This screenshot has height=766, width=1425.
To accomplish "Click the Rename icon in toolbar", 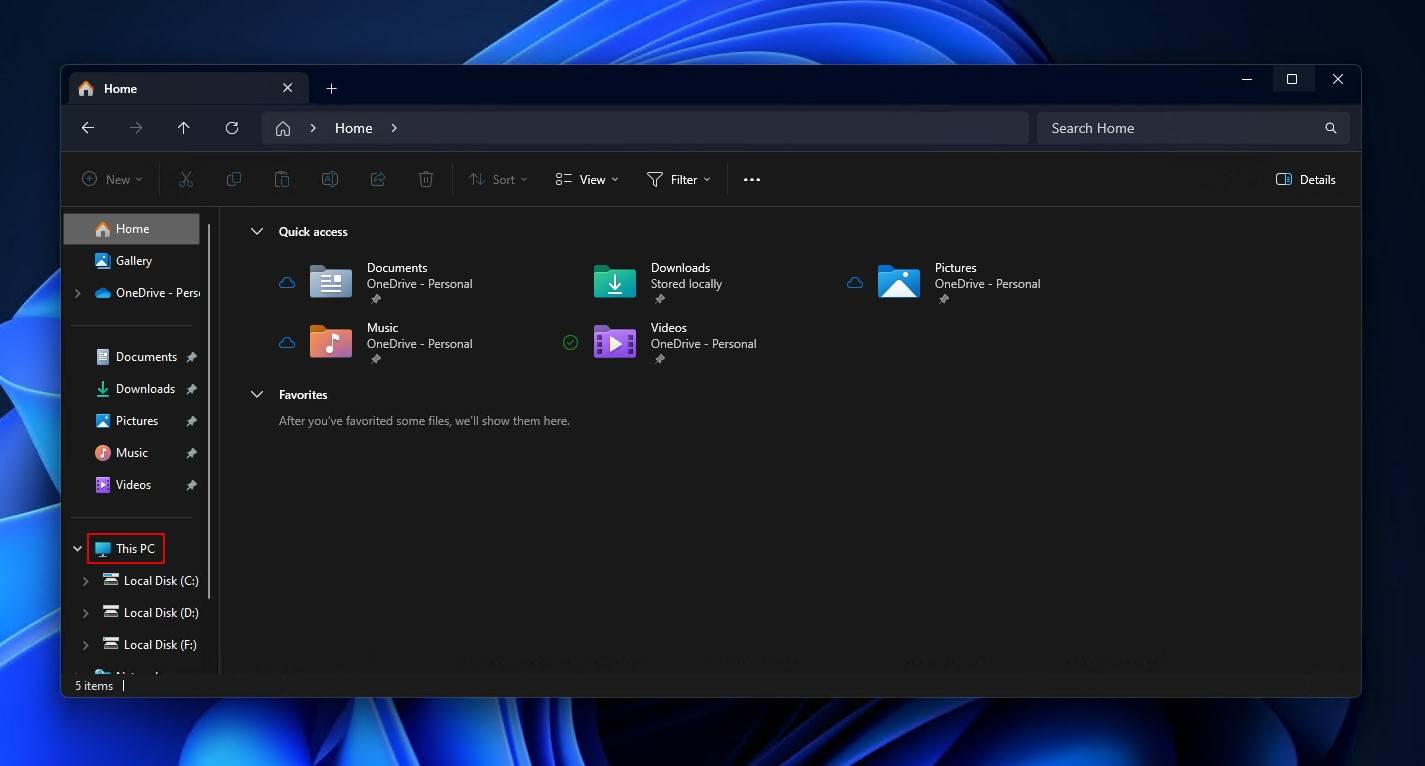I will 330,179.
